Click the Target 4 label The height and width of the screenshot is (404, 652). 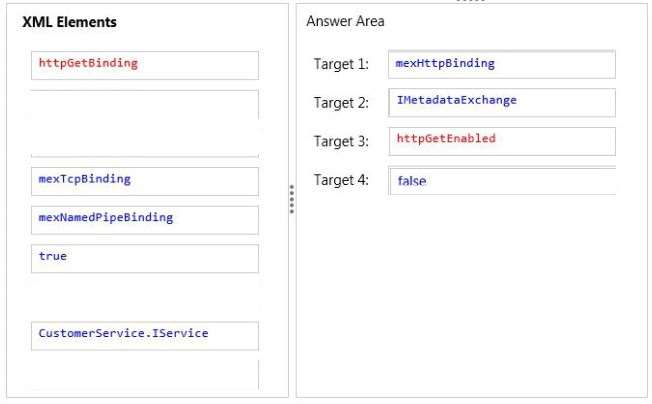341,180
